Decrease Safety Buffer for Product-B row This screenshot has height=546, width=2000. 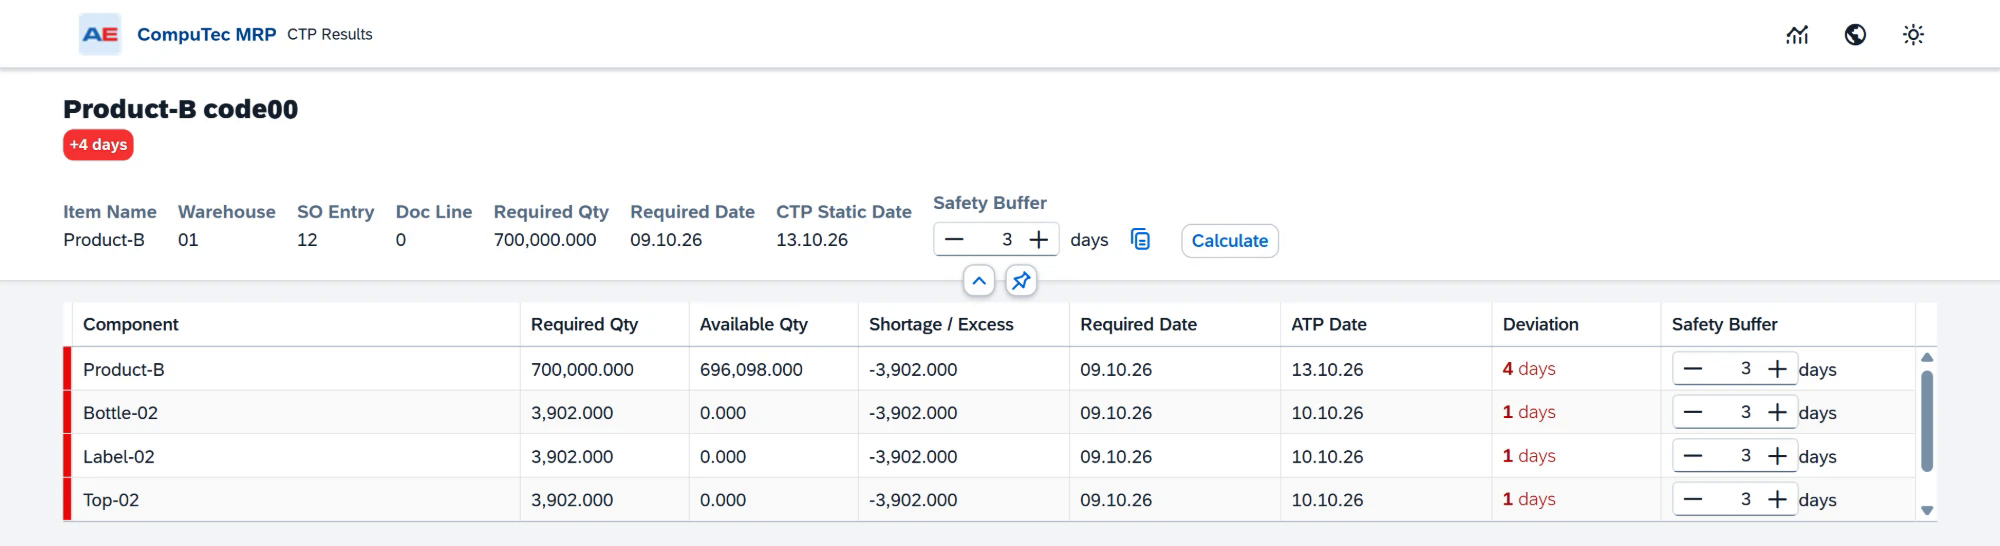click(x=1693, y=369)
